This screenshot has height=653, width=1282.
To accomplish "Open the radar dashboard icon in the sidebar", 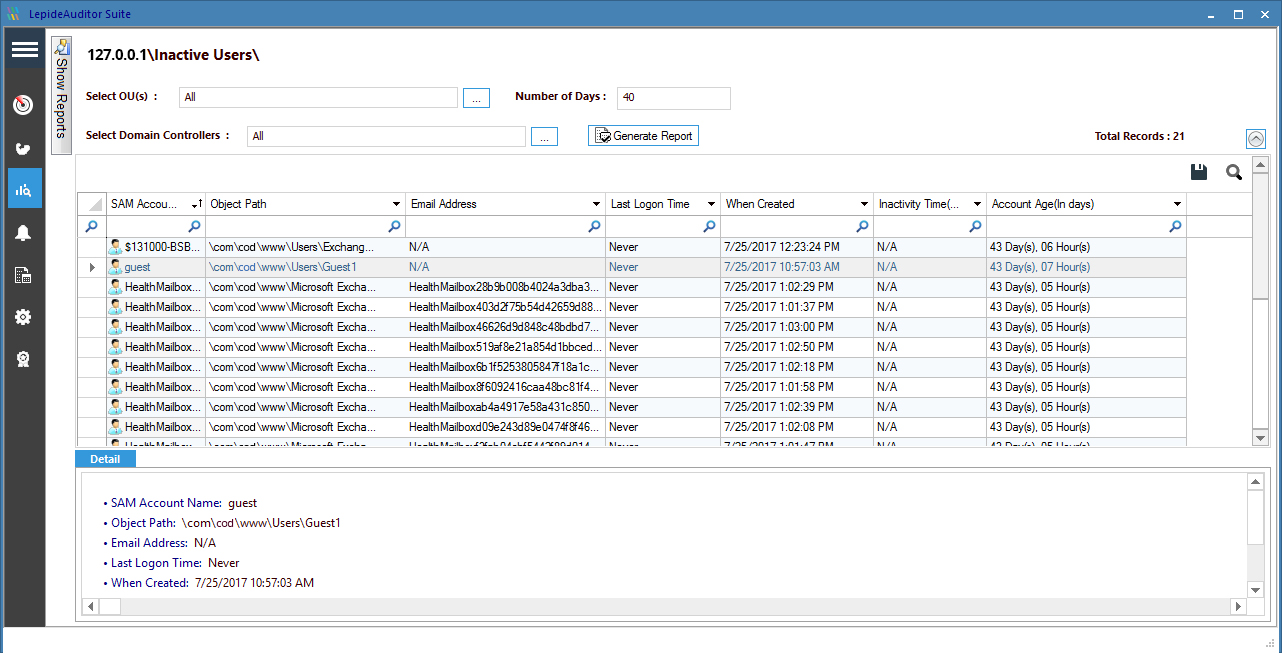I will click(x=24, y=105).
